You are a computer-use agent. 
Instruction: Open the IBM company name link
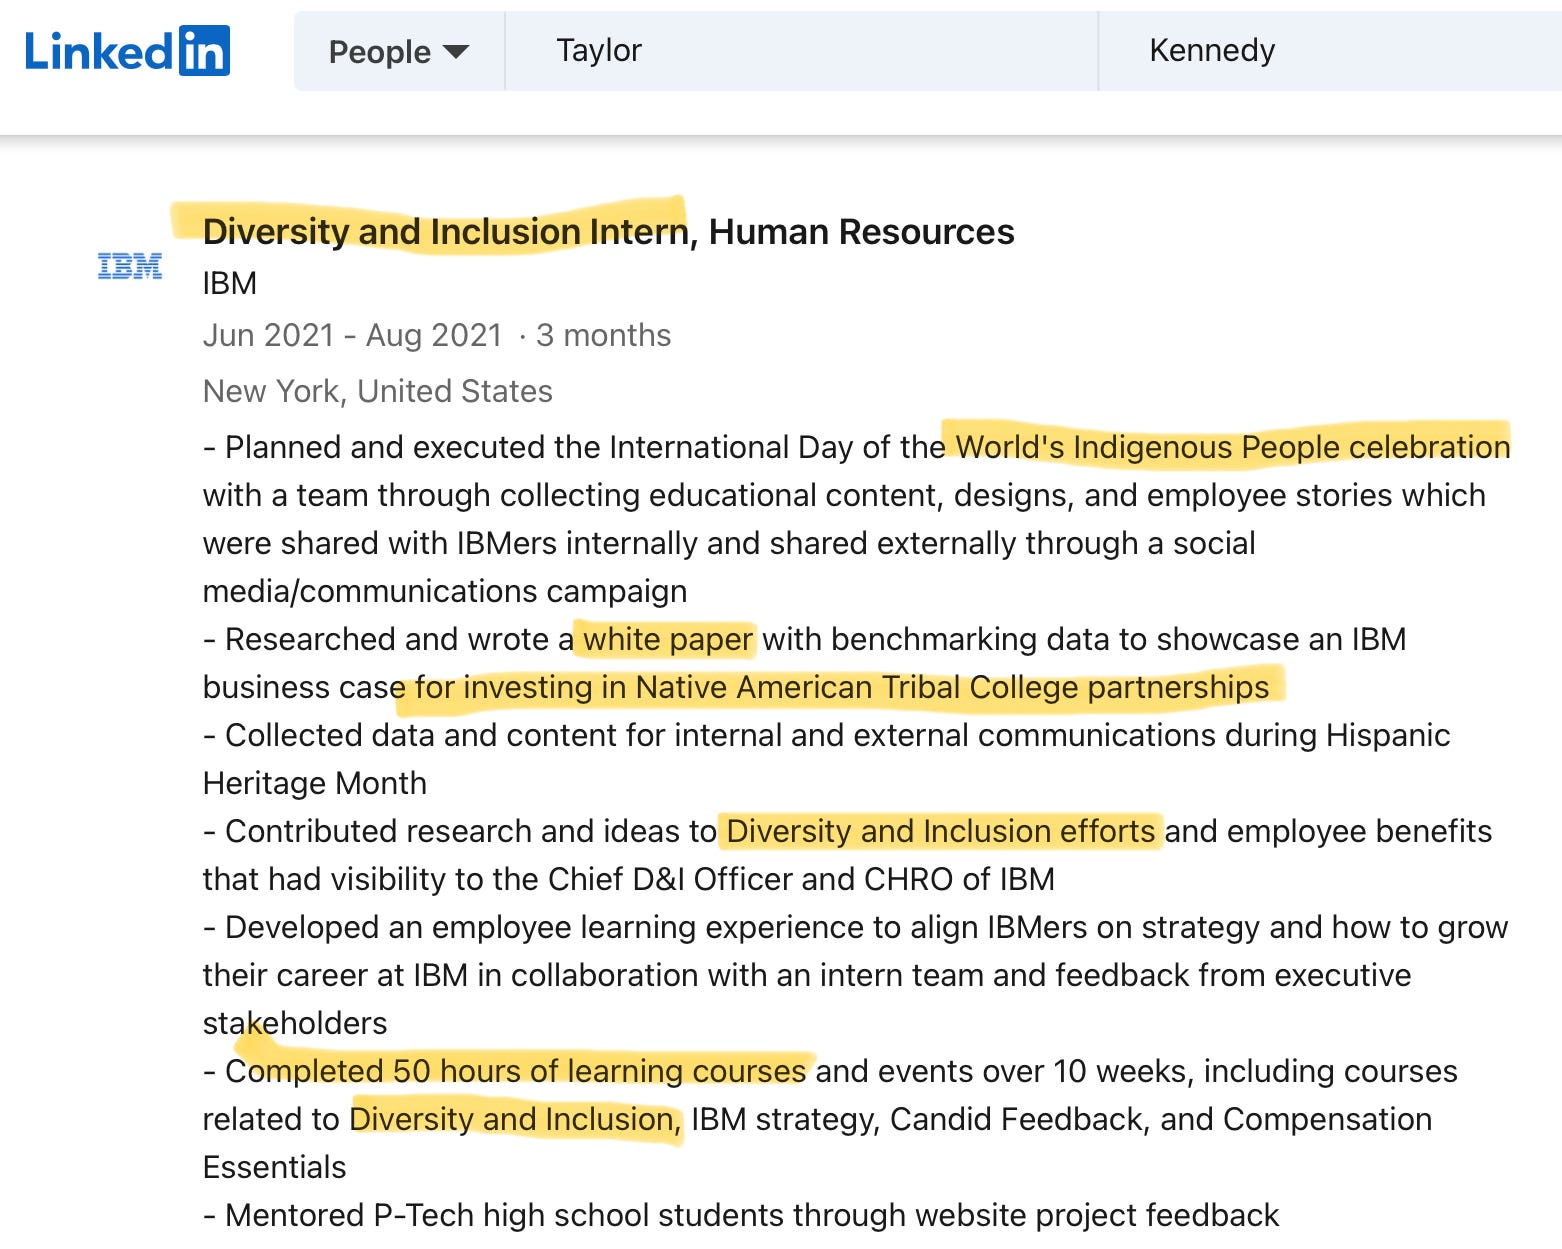point(230,284)
